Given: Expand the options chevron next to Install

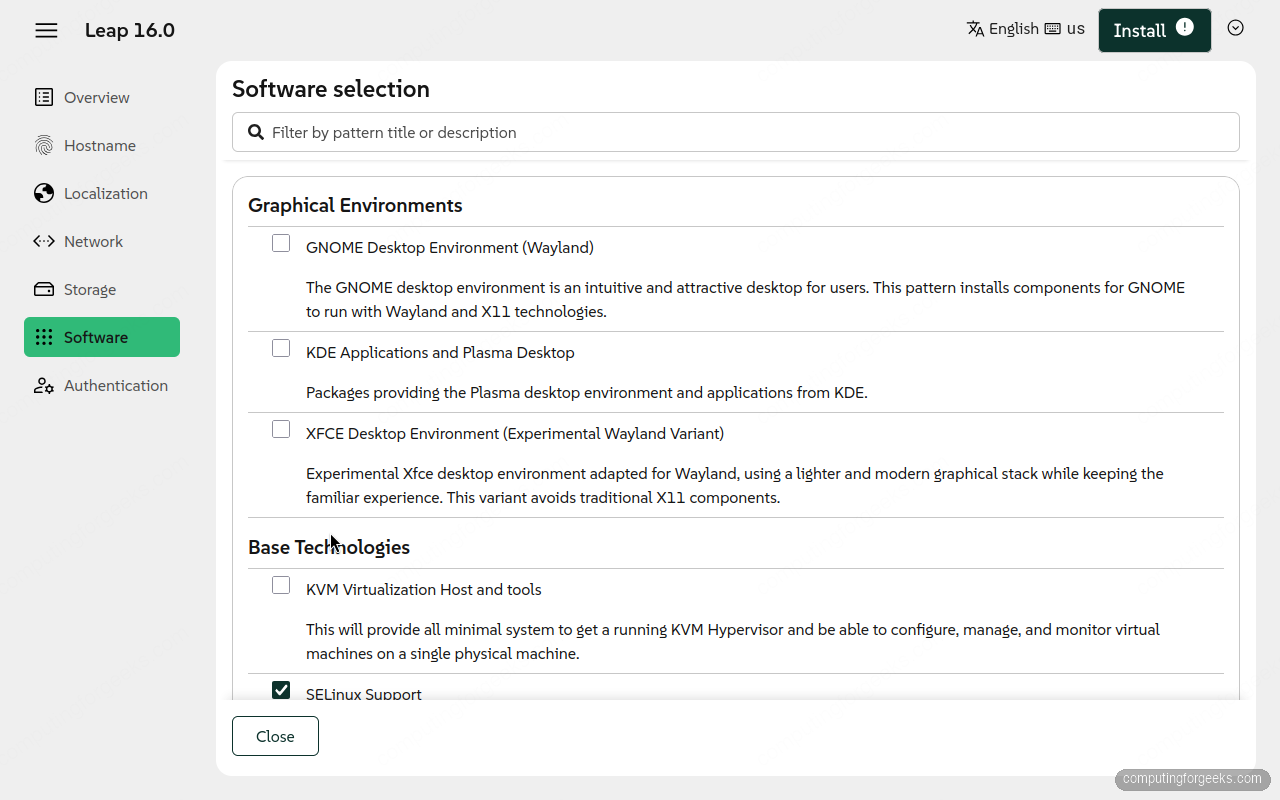Looking at the screenshot, I should click(x=1235, y=28).
